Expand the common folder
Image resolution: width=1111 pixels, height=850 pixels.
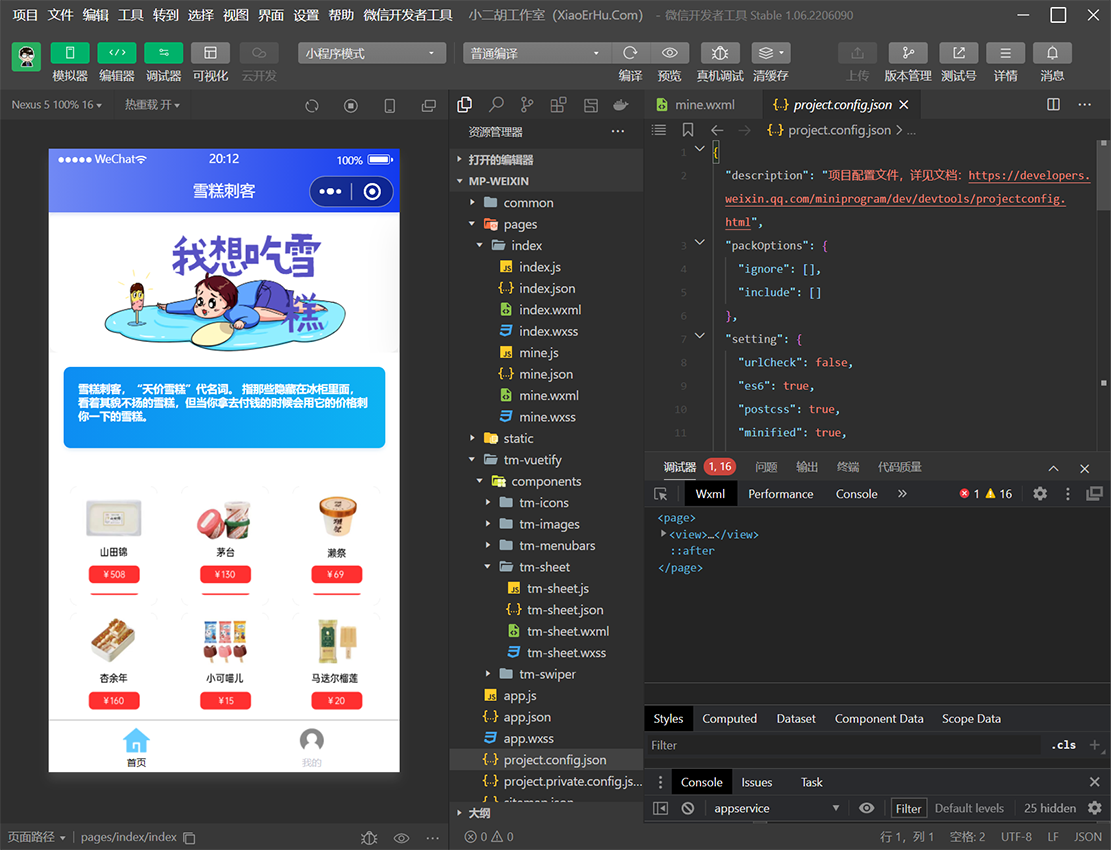pos(528,203)
